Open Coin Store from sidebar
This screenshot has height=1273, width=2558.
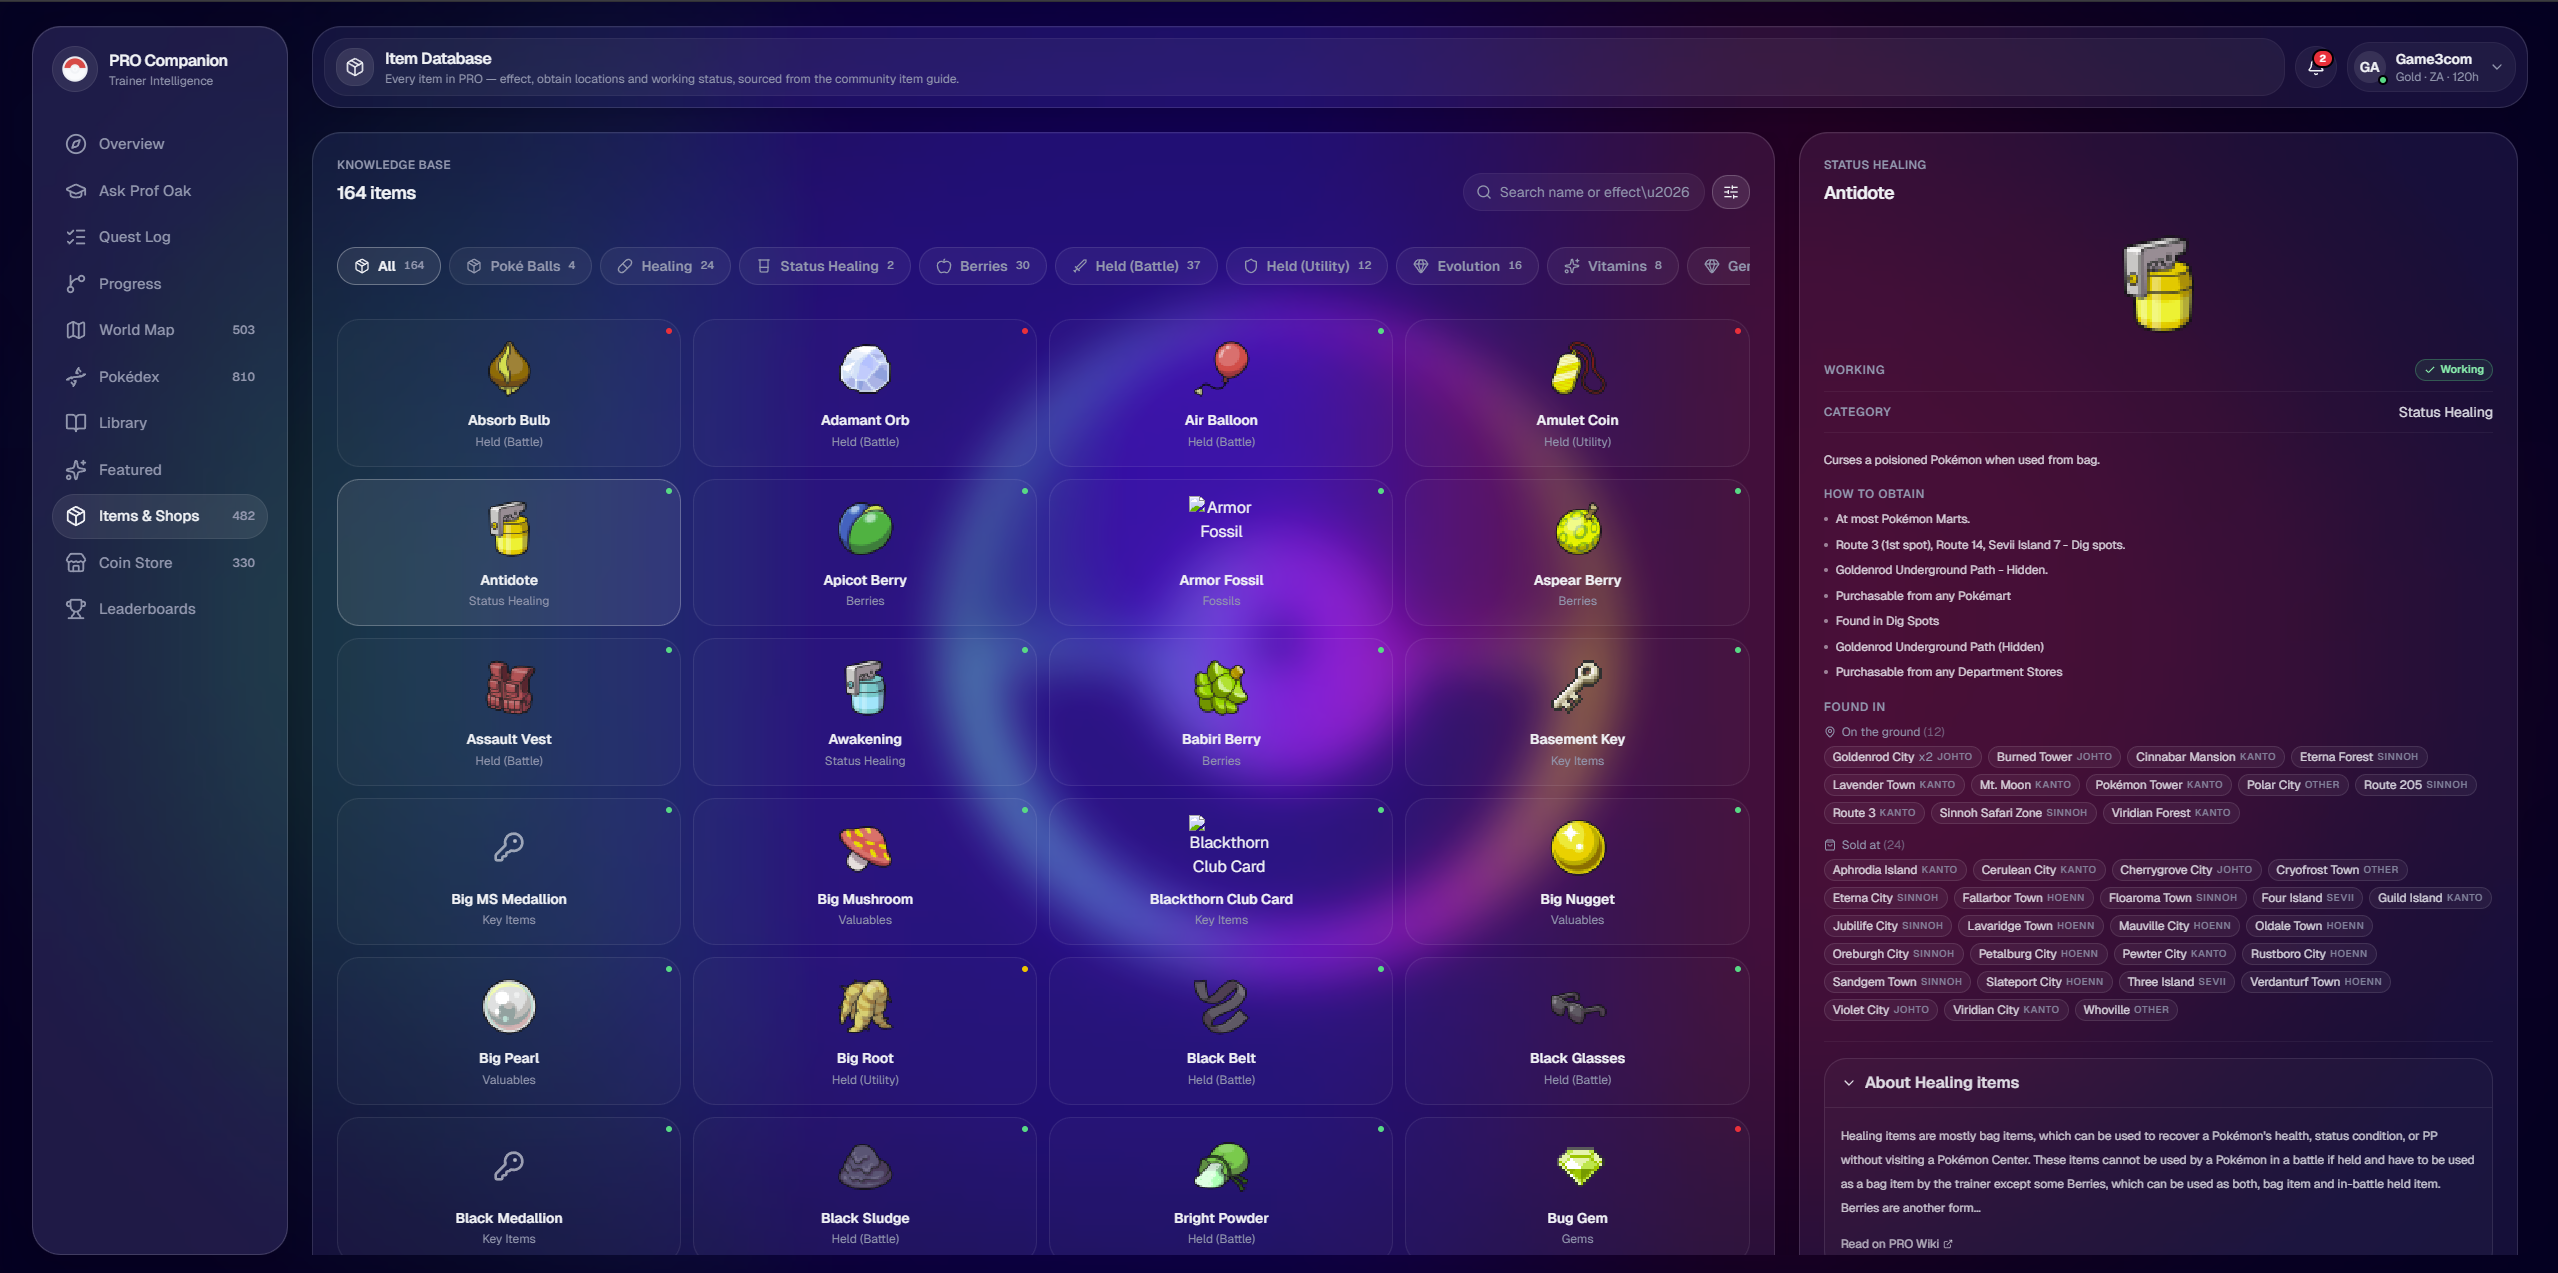pos(135,563)
